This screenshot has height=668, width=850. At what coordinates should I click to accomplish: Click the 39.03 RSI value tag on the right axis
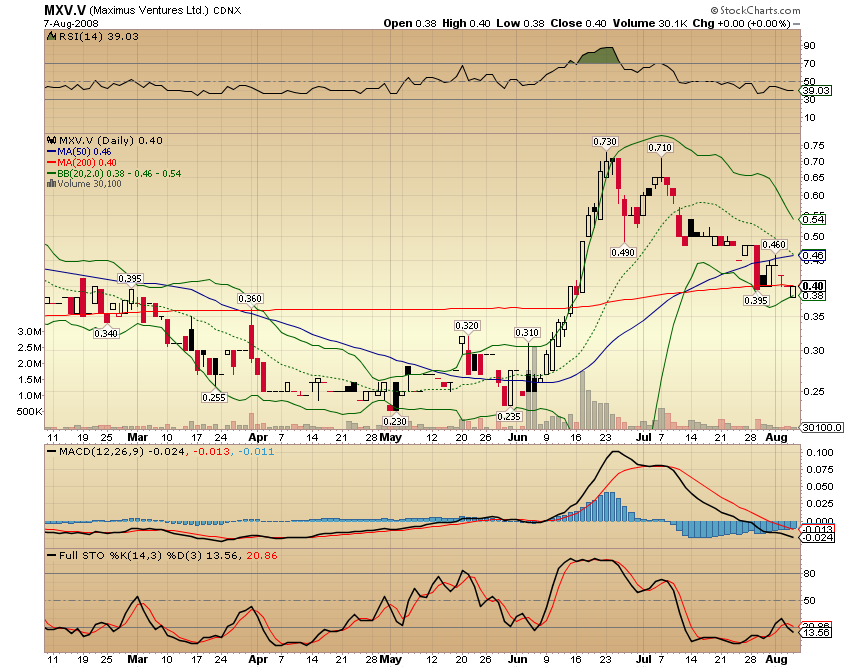(816, 91)
